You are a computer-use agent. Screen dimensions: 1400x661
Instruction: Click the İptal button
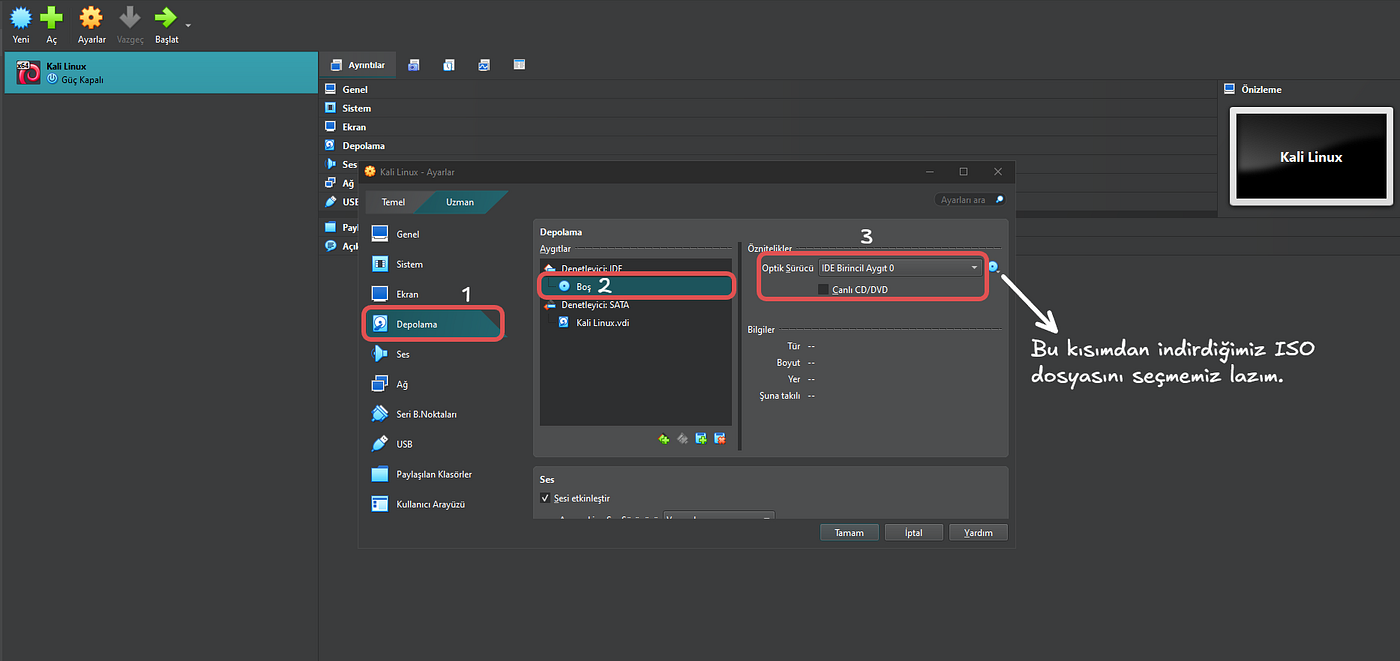(x=913, y=532)
